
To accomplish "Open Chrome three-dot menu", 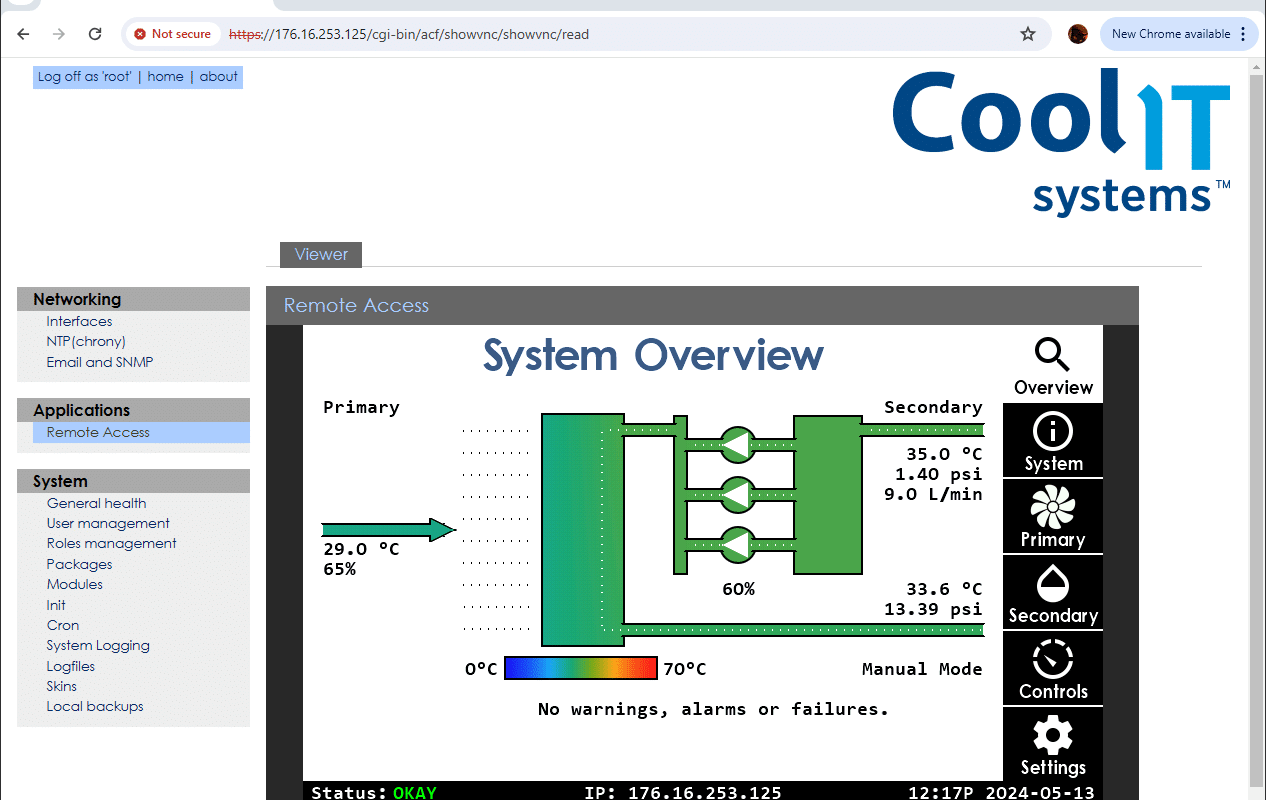I will tap(1243, 34).
